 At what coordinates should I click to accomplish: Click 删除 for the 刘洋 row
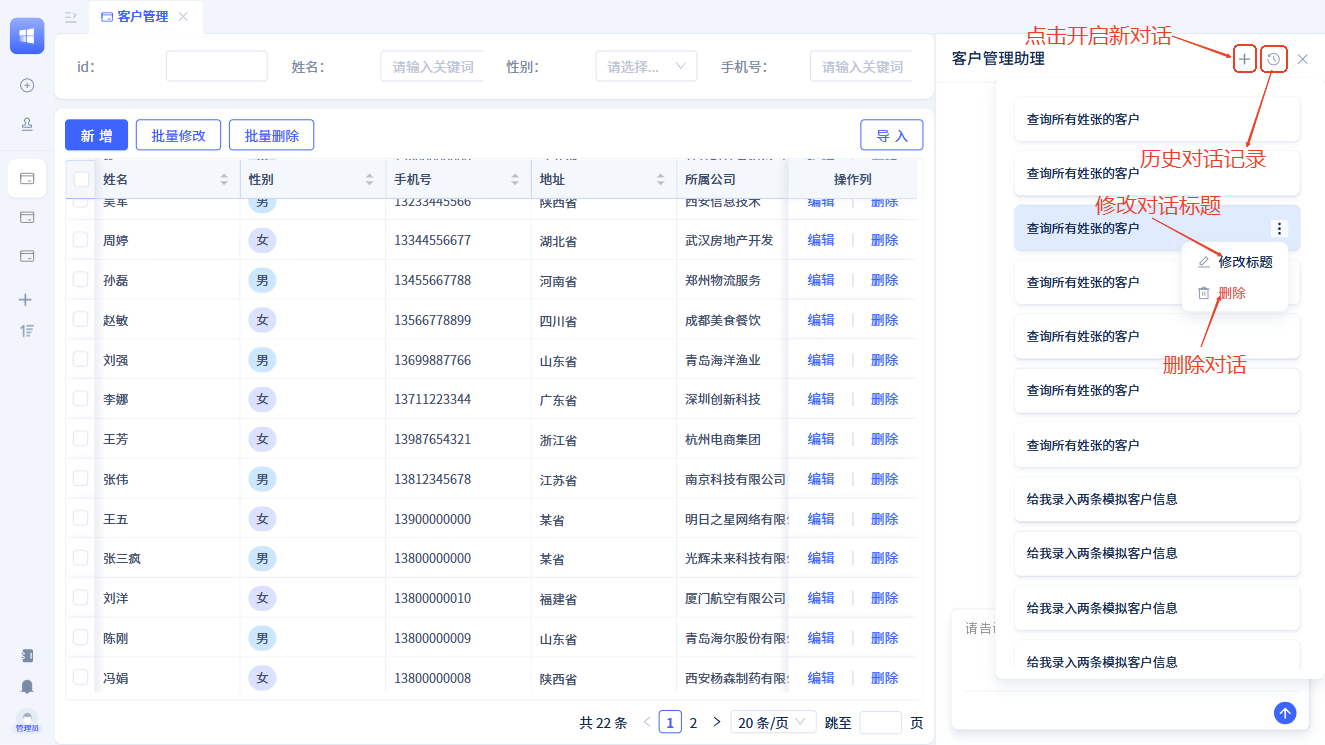pyautogui.click(x=885, y=598)
